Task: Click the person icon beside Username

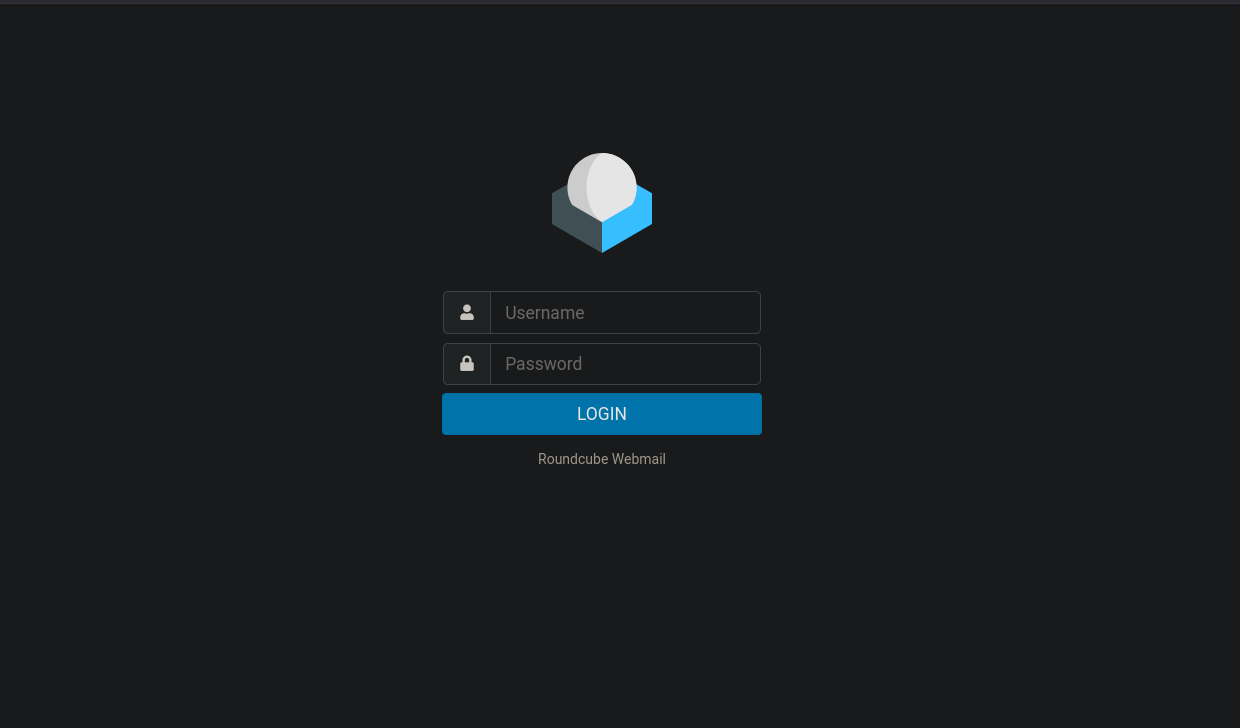Action: point(467,312)
